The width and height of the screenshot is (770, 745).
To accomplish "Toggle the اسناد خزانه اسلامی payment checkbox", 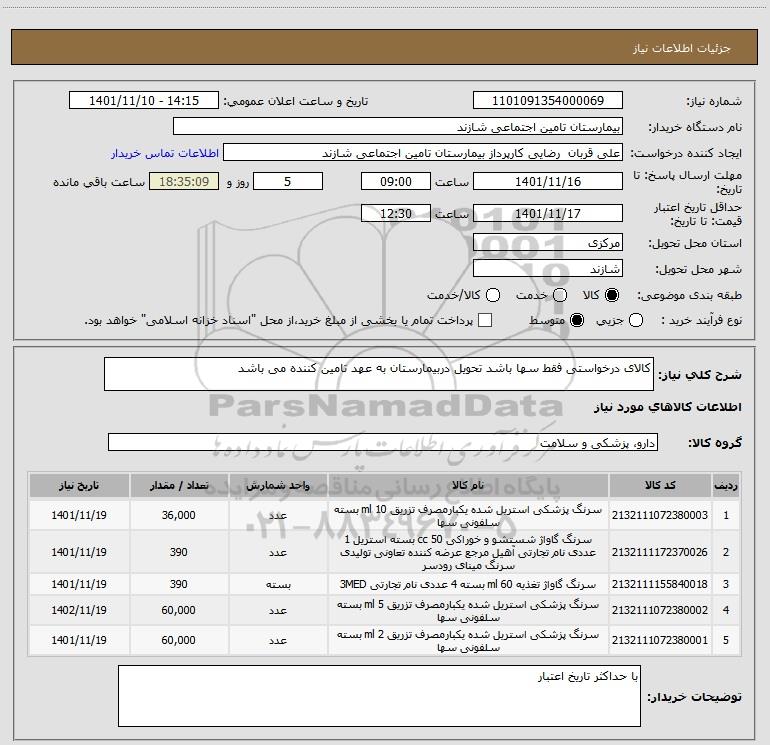I will click(485, 320).
